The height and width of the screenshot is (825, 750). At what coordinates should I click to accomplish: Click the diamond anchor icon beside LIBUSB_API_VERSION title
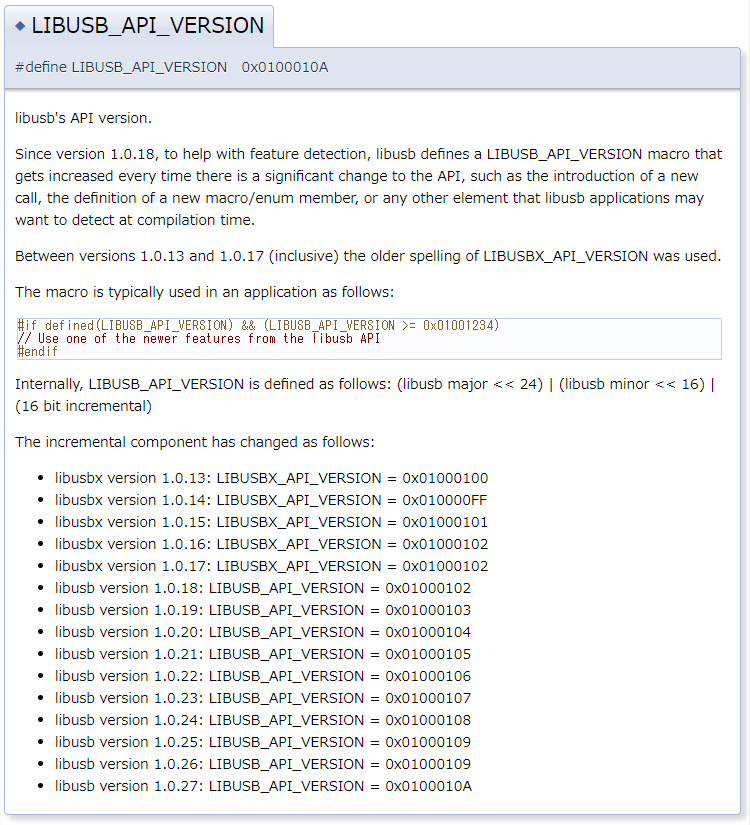(x=20, y=26)
